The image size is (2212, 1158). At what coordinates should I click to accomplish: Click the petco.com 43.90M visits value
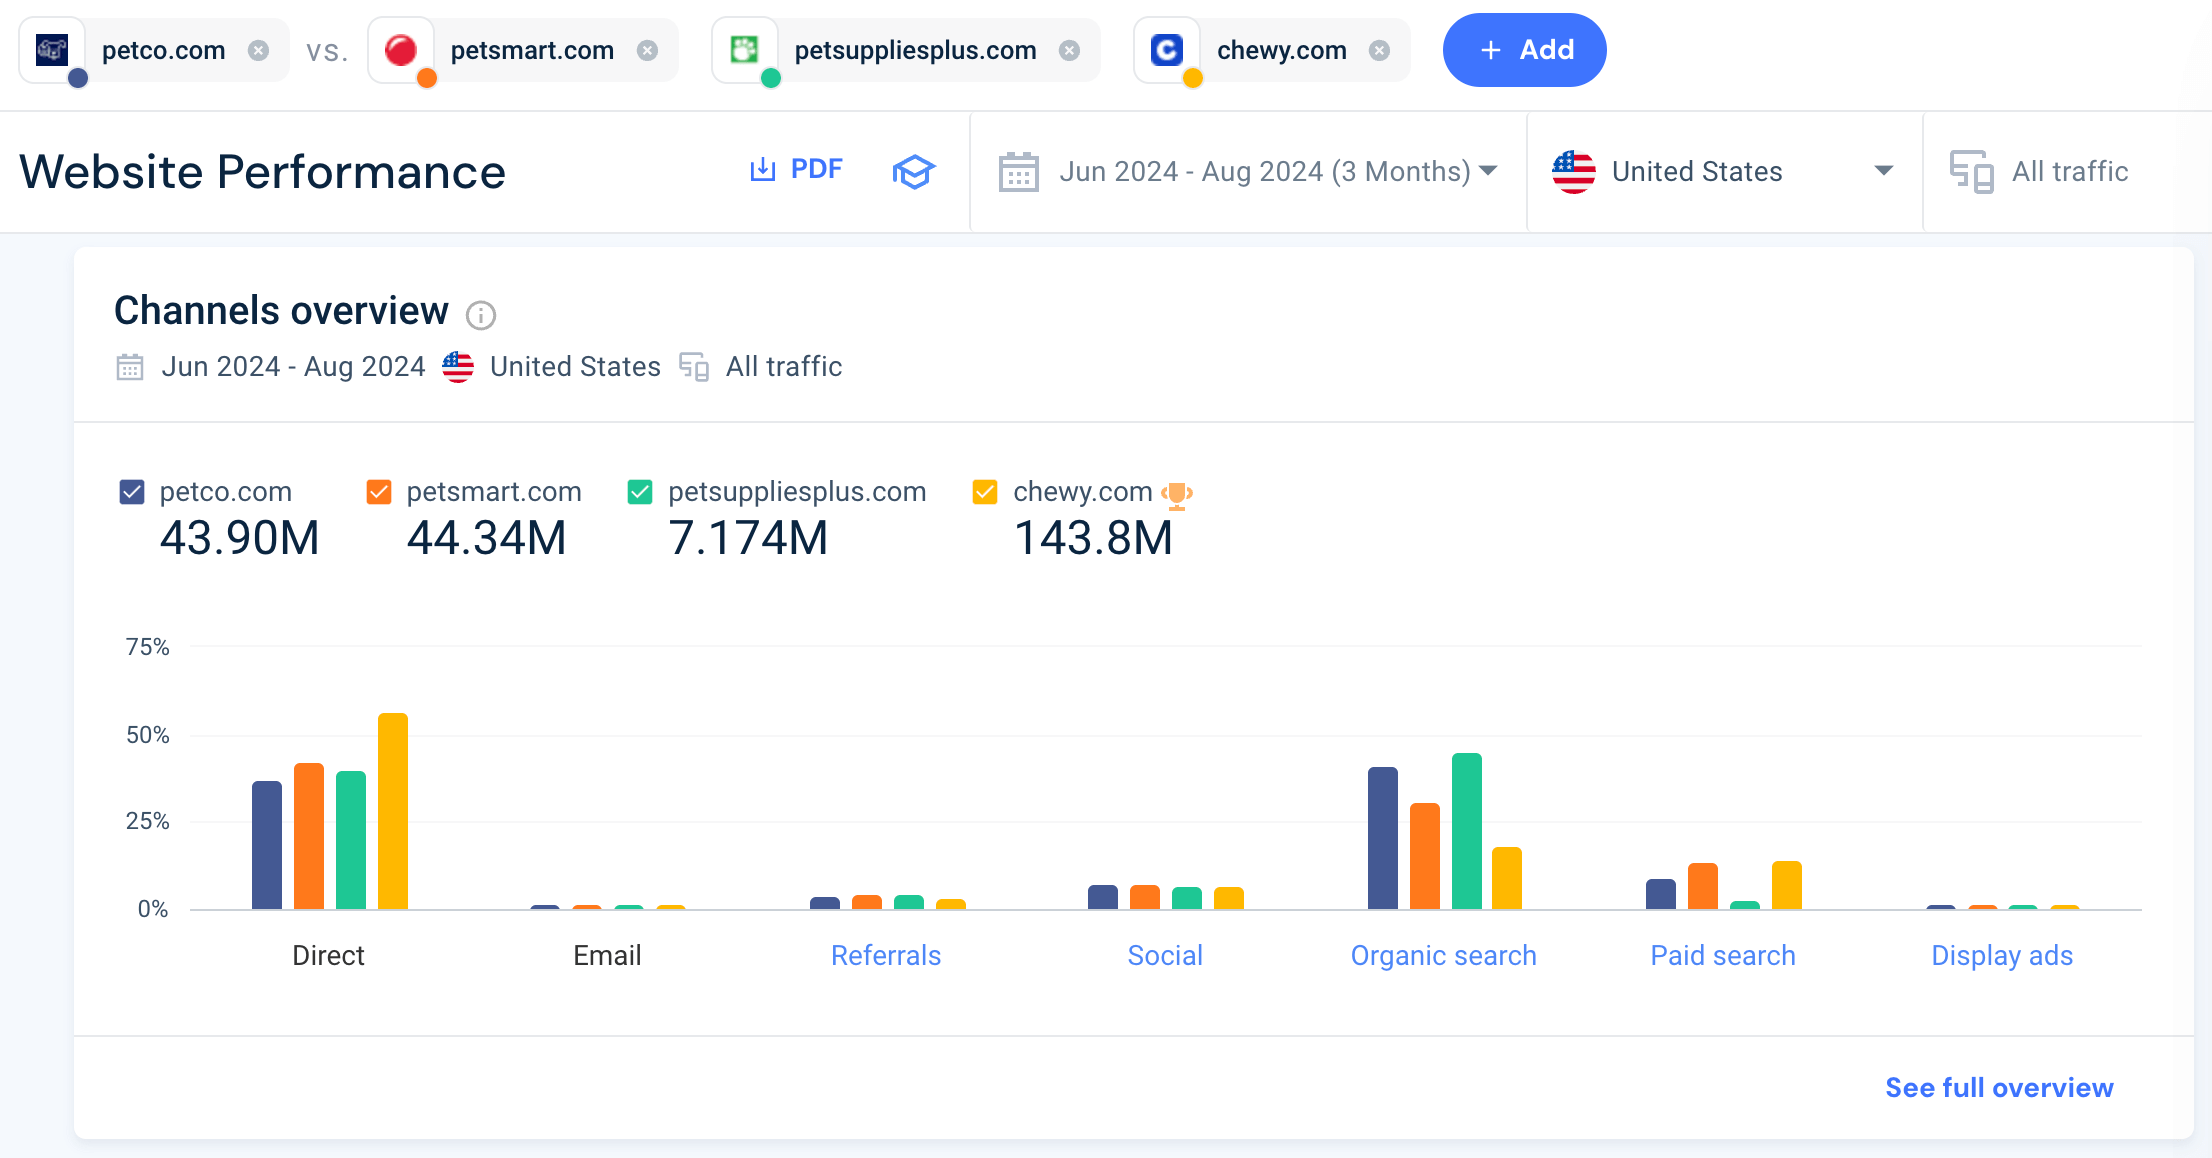(x=240, y=538)
